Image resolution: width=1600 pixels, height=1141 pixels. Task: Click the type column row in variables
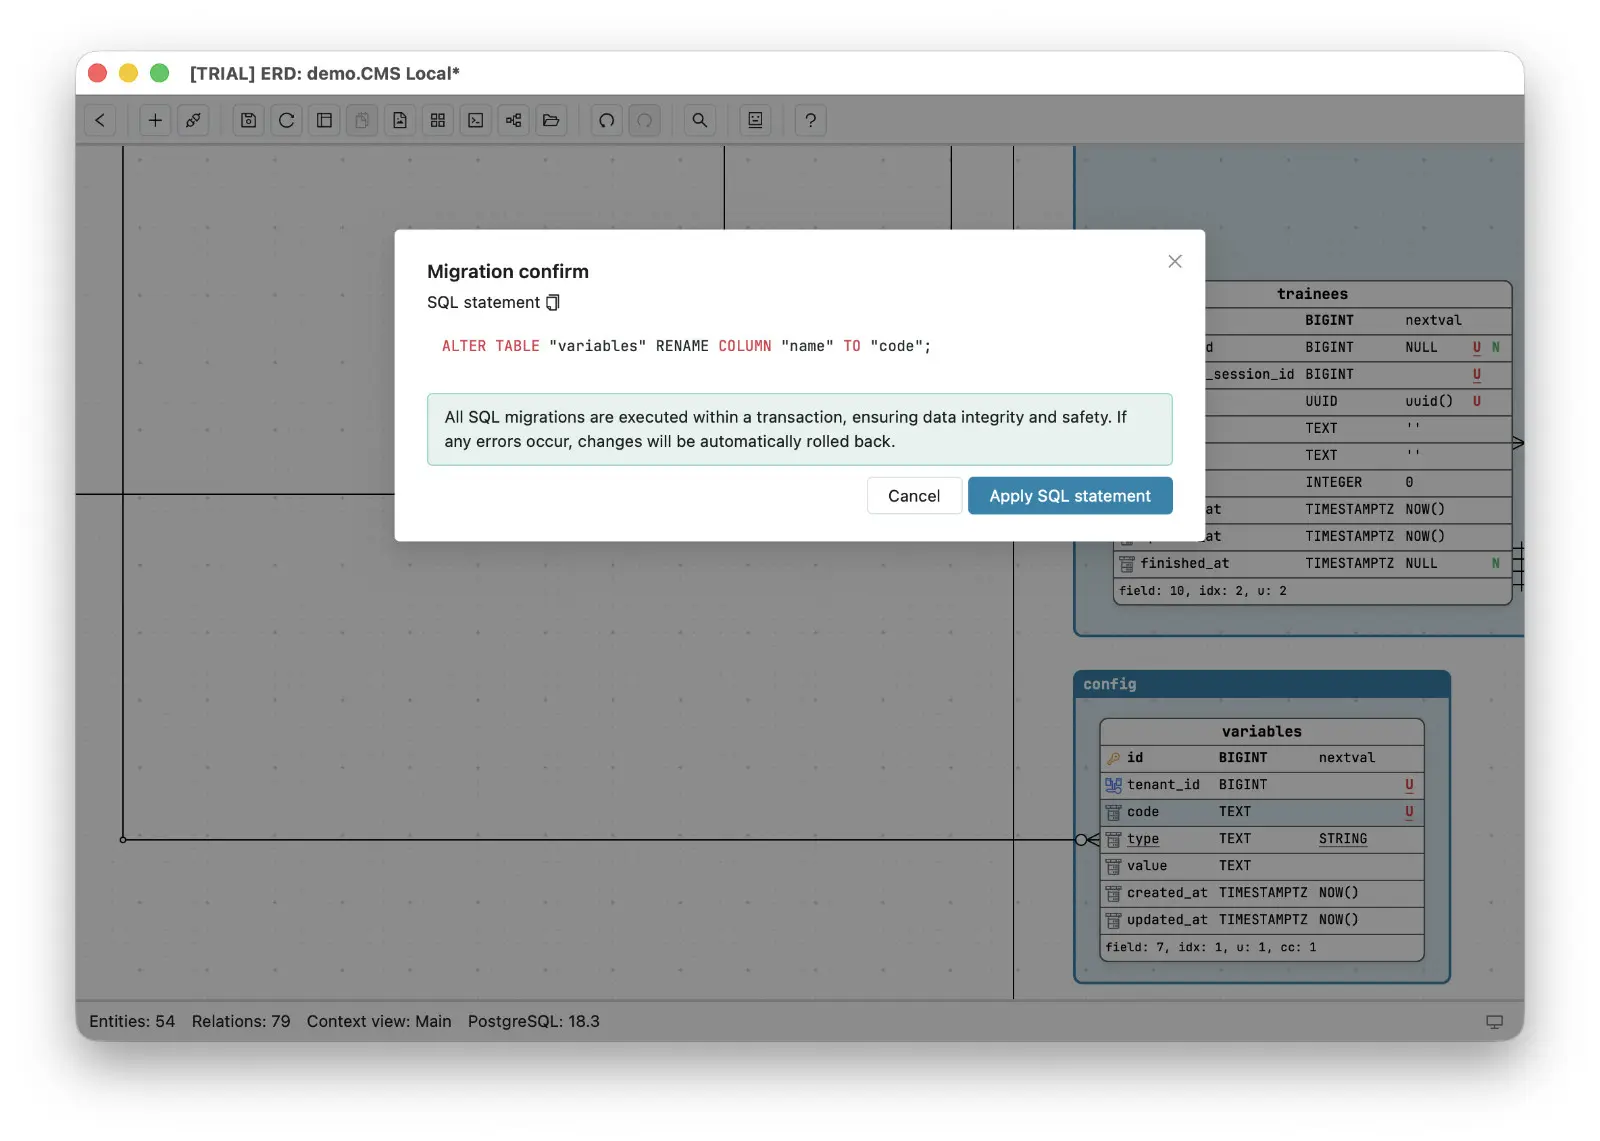pos(1262,839)
